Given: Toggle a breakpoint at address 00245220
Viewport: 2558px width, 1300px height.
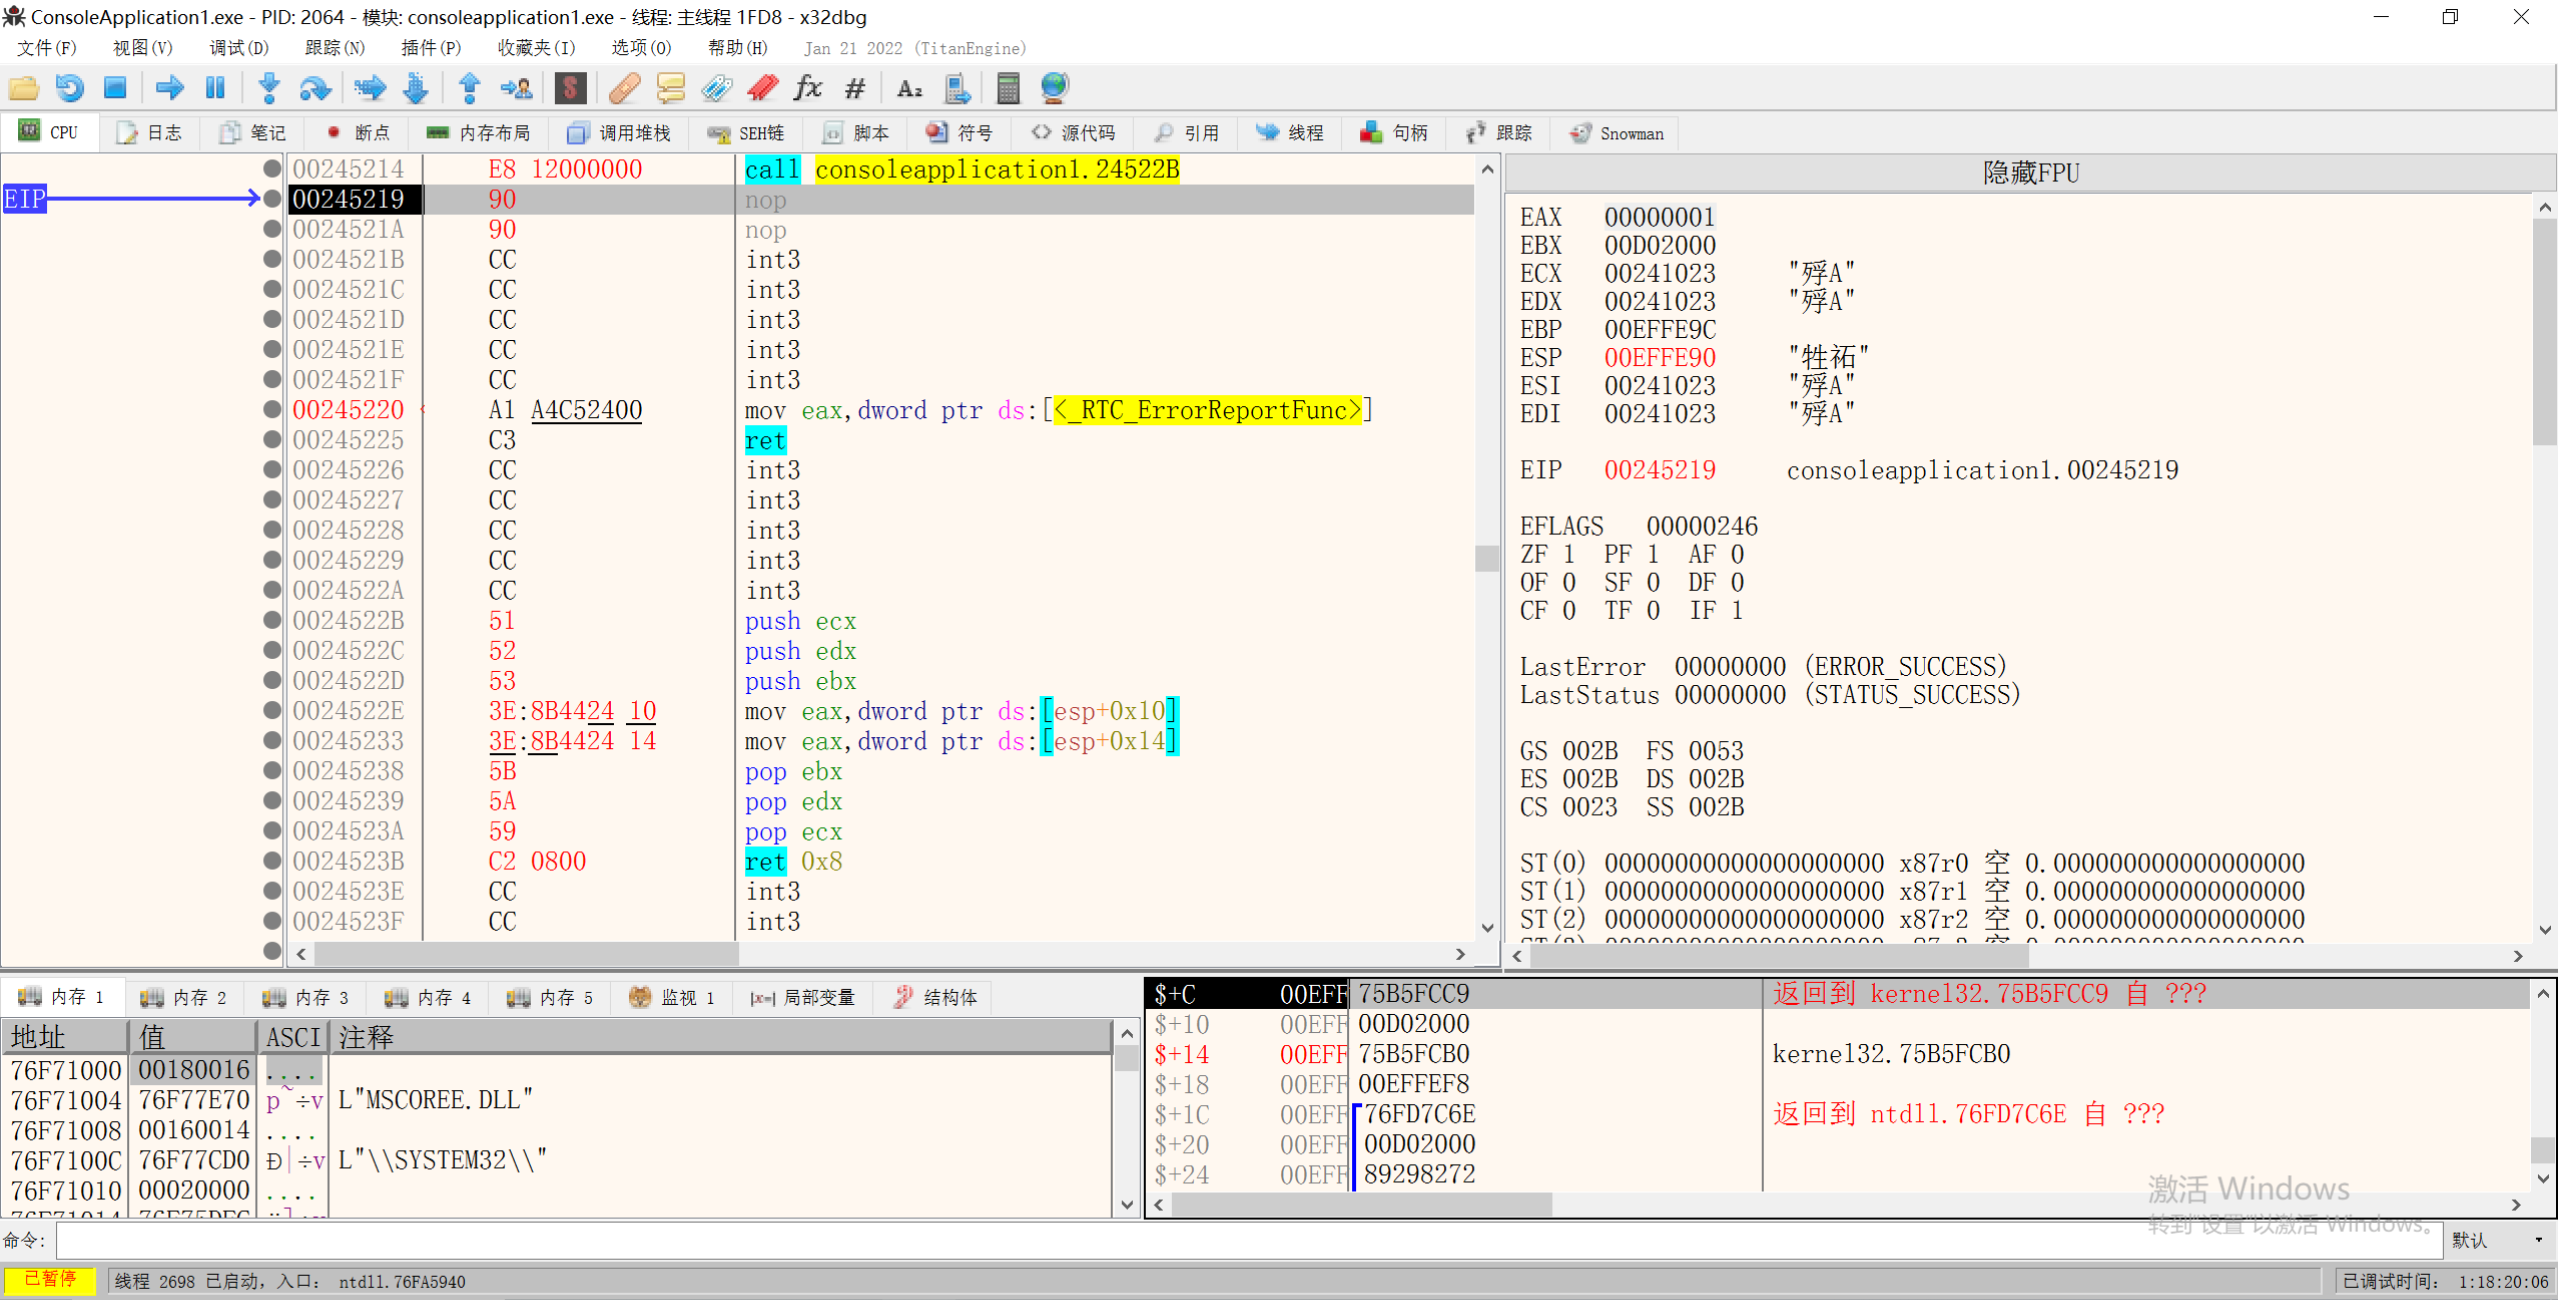Looking at the screenshot, I should [x=272, y=409].
